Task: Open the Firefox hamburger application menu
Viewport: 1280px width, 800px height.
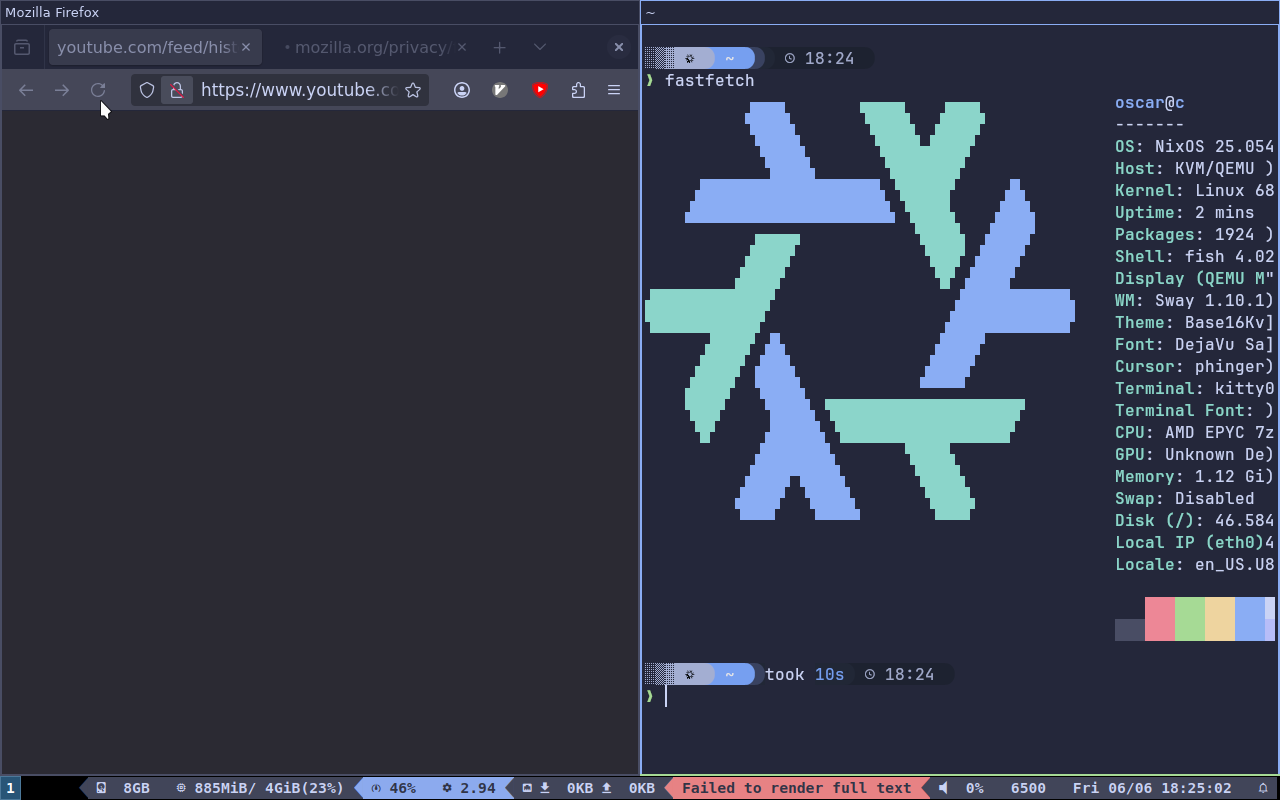Action: 614,90
